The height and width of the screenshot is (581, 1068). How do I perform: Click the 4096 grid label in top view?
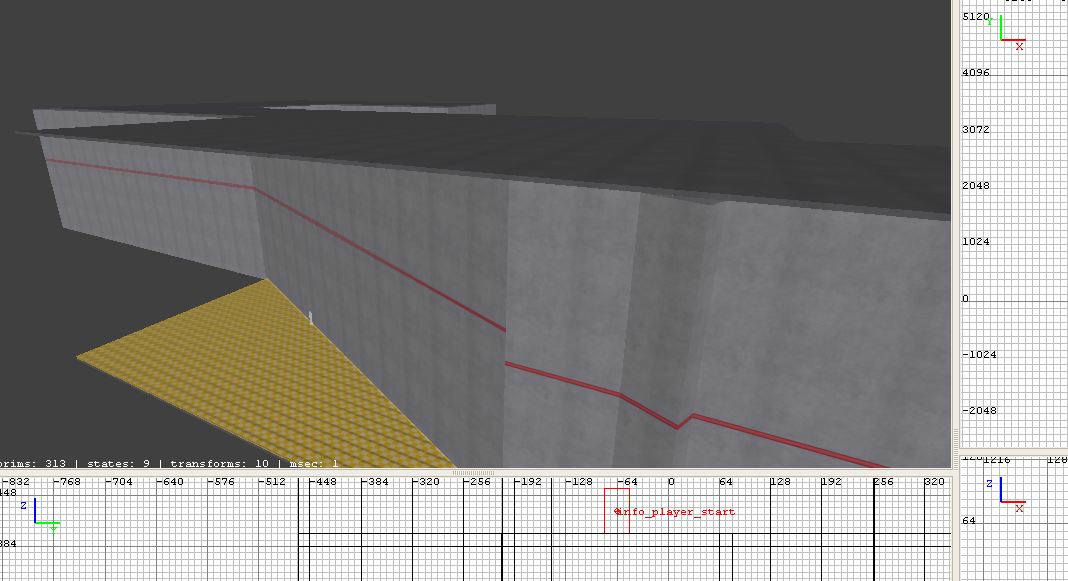(x=975, y=73)
